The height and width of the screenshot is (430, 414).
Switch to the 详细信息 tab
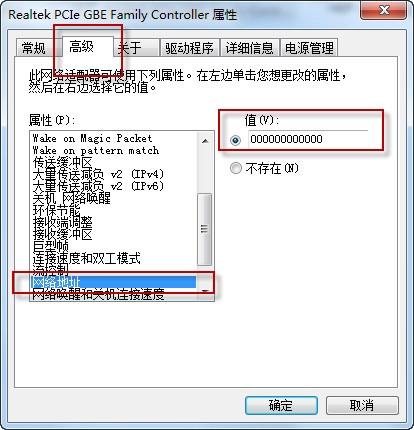pyautogui.click(x=249, y=48)
